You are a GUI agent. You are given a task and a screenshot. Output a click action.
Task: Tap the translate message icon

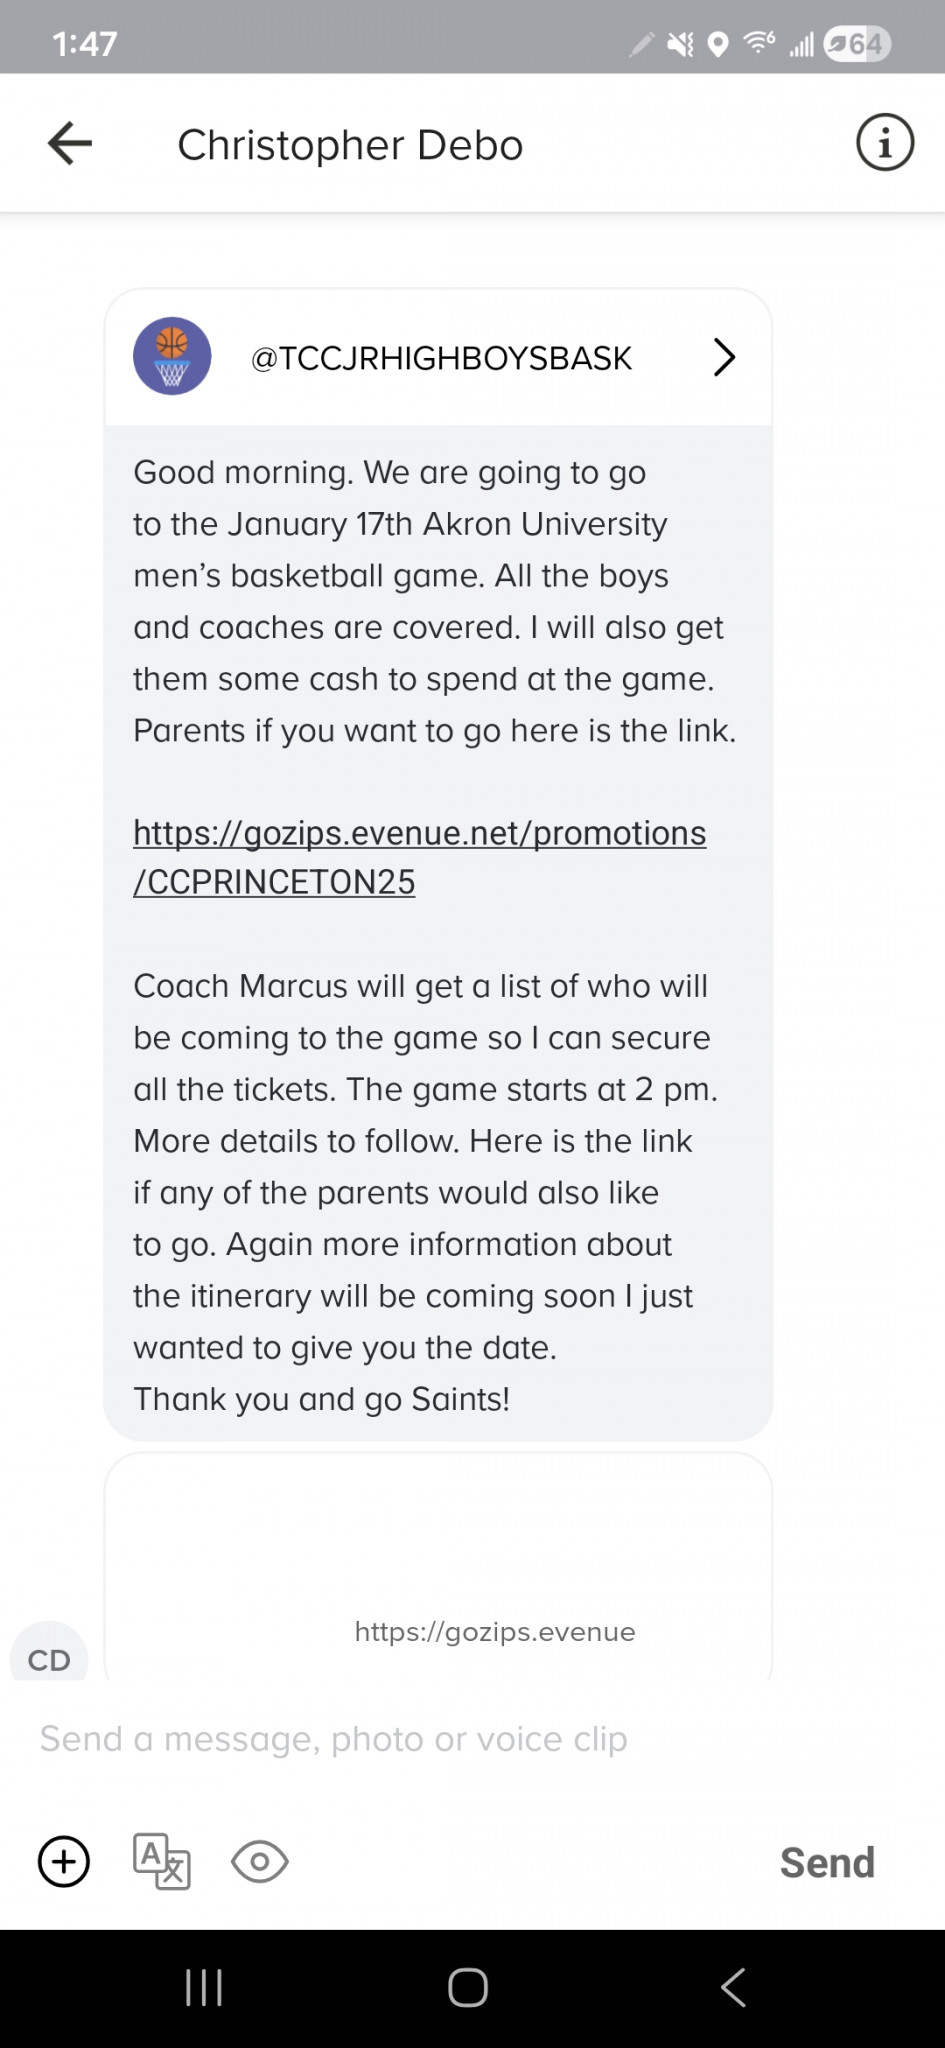tap(162, 1861)
